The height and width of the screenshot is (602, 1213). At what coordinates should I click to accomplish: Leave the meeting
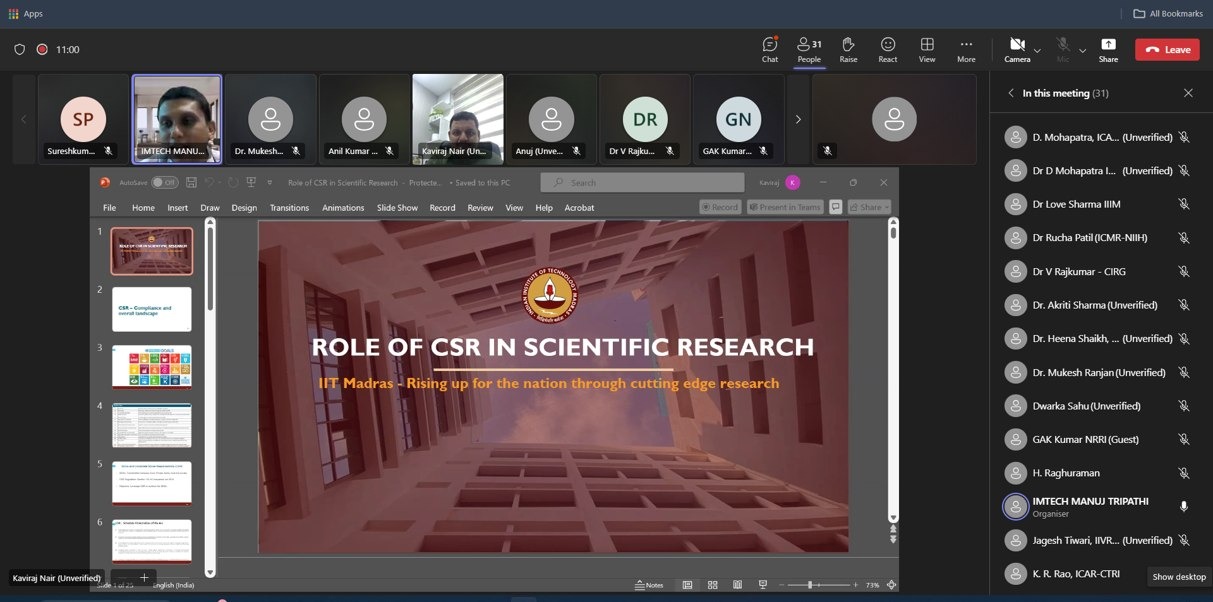pyautogui.click(x=1166, y=49)
